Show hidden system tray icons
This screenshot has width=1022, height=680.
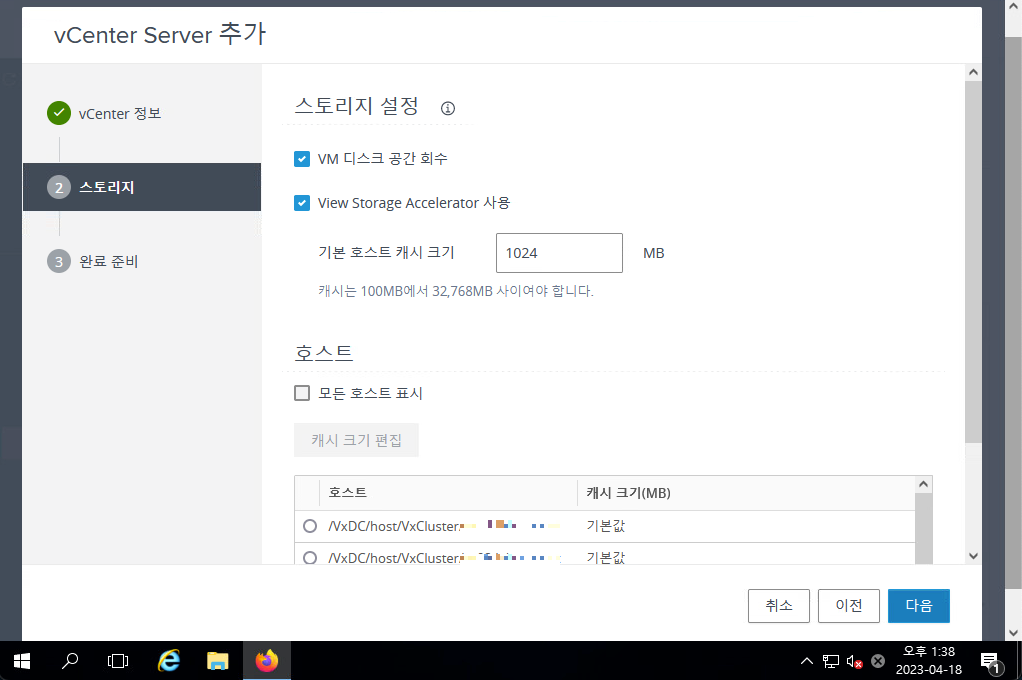point(807,661)
